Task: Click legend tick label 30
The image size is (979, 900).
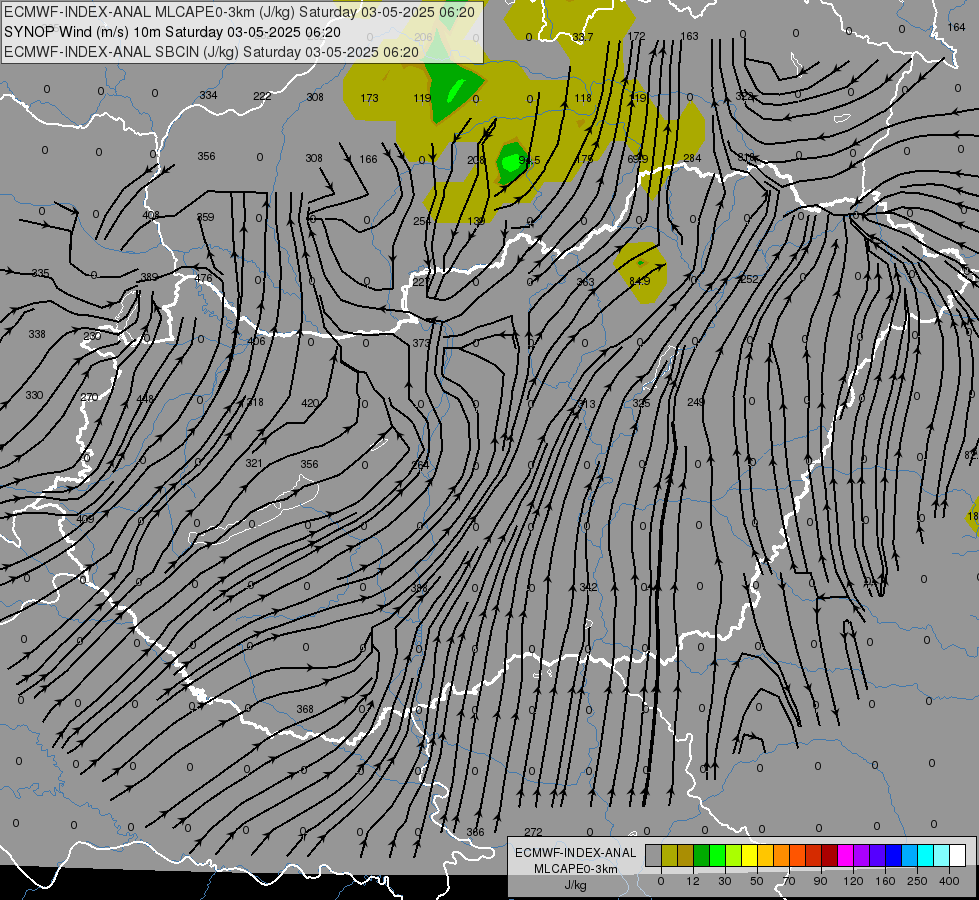Action: tap(724, 881)
